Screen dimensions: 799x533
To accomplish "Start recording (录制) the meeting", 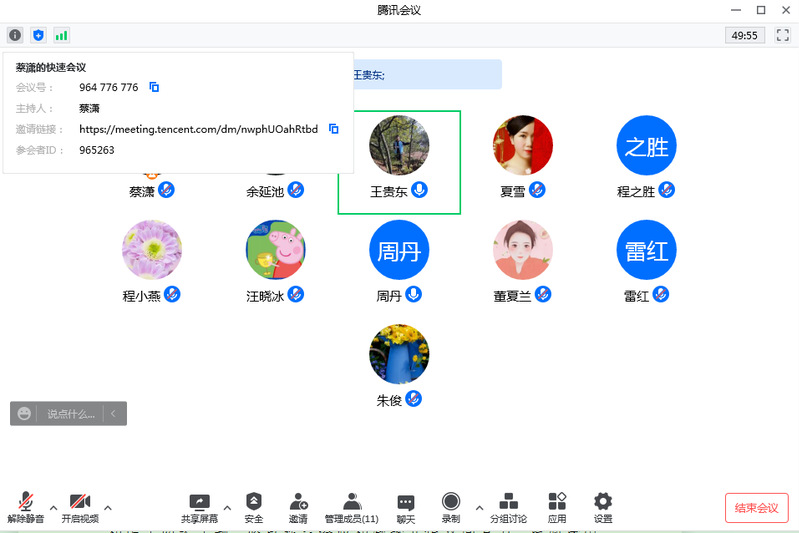I will pyautogui.click(x=451, y=507).
